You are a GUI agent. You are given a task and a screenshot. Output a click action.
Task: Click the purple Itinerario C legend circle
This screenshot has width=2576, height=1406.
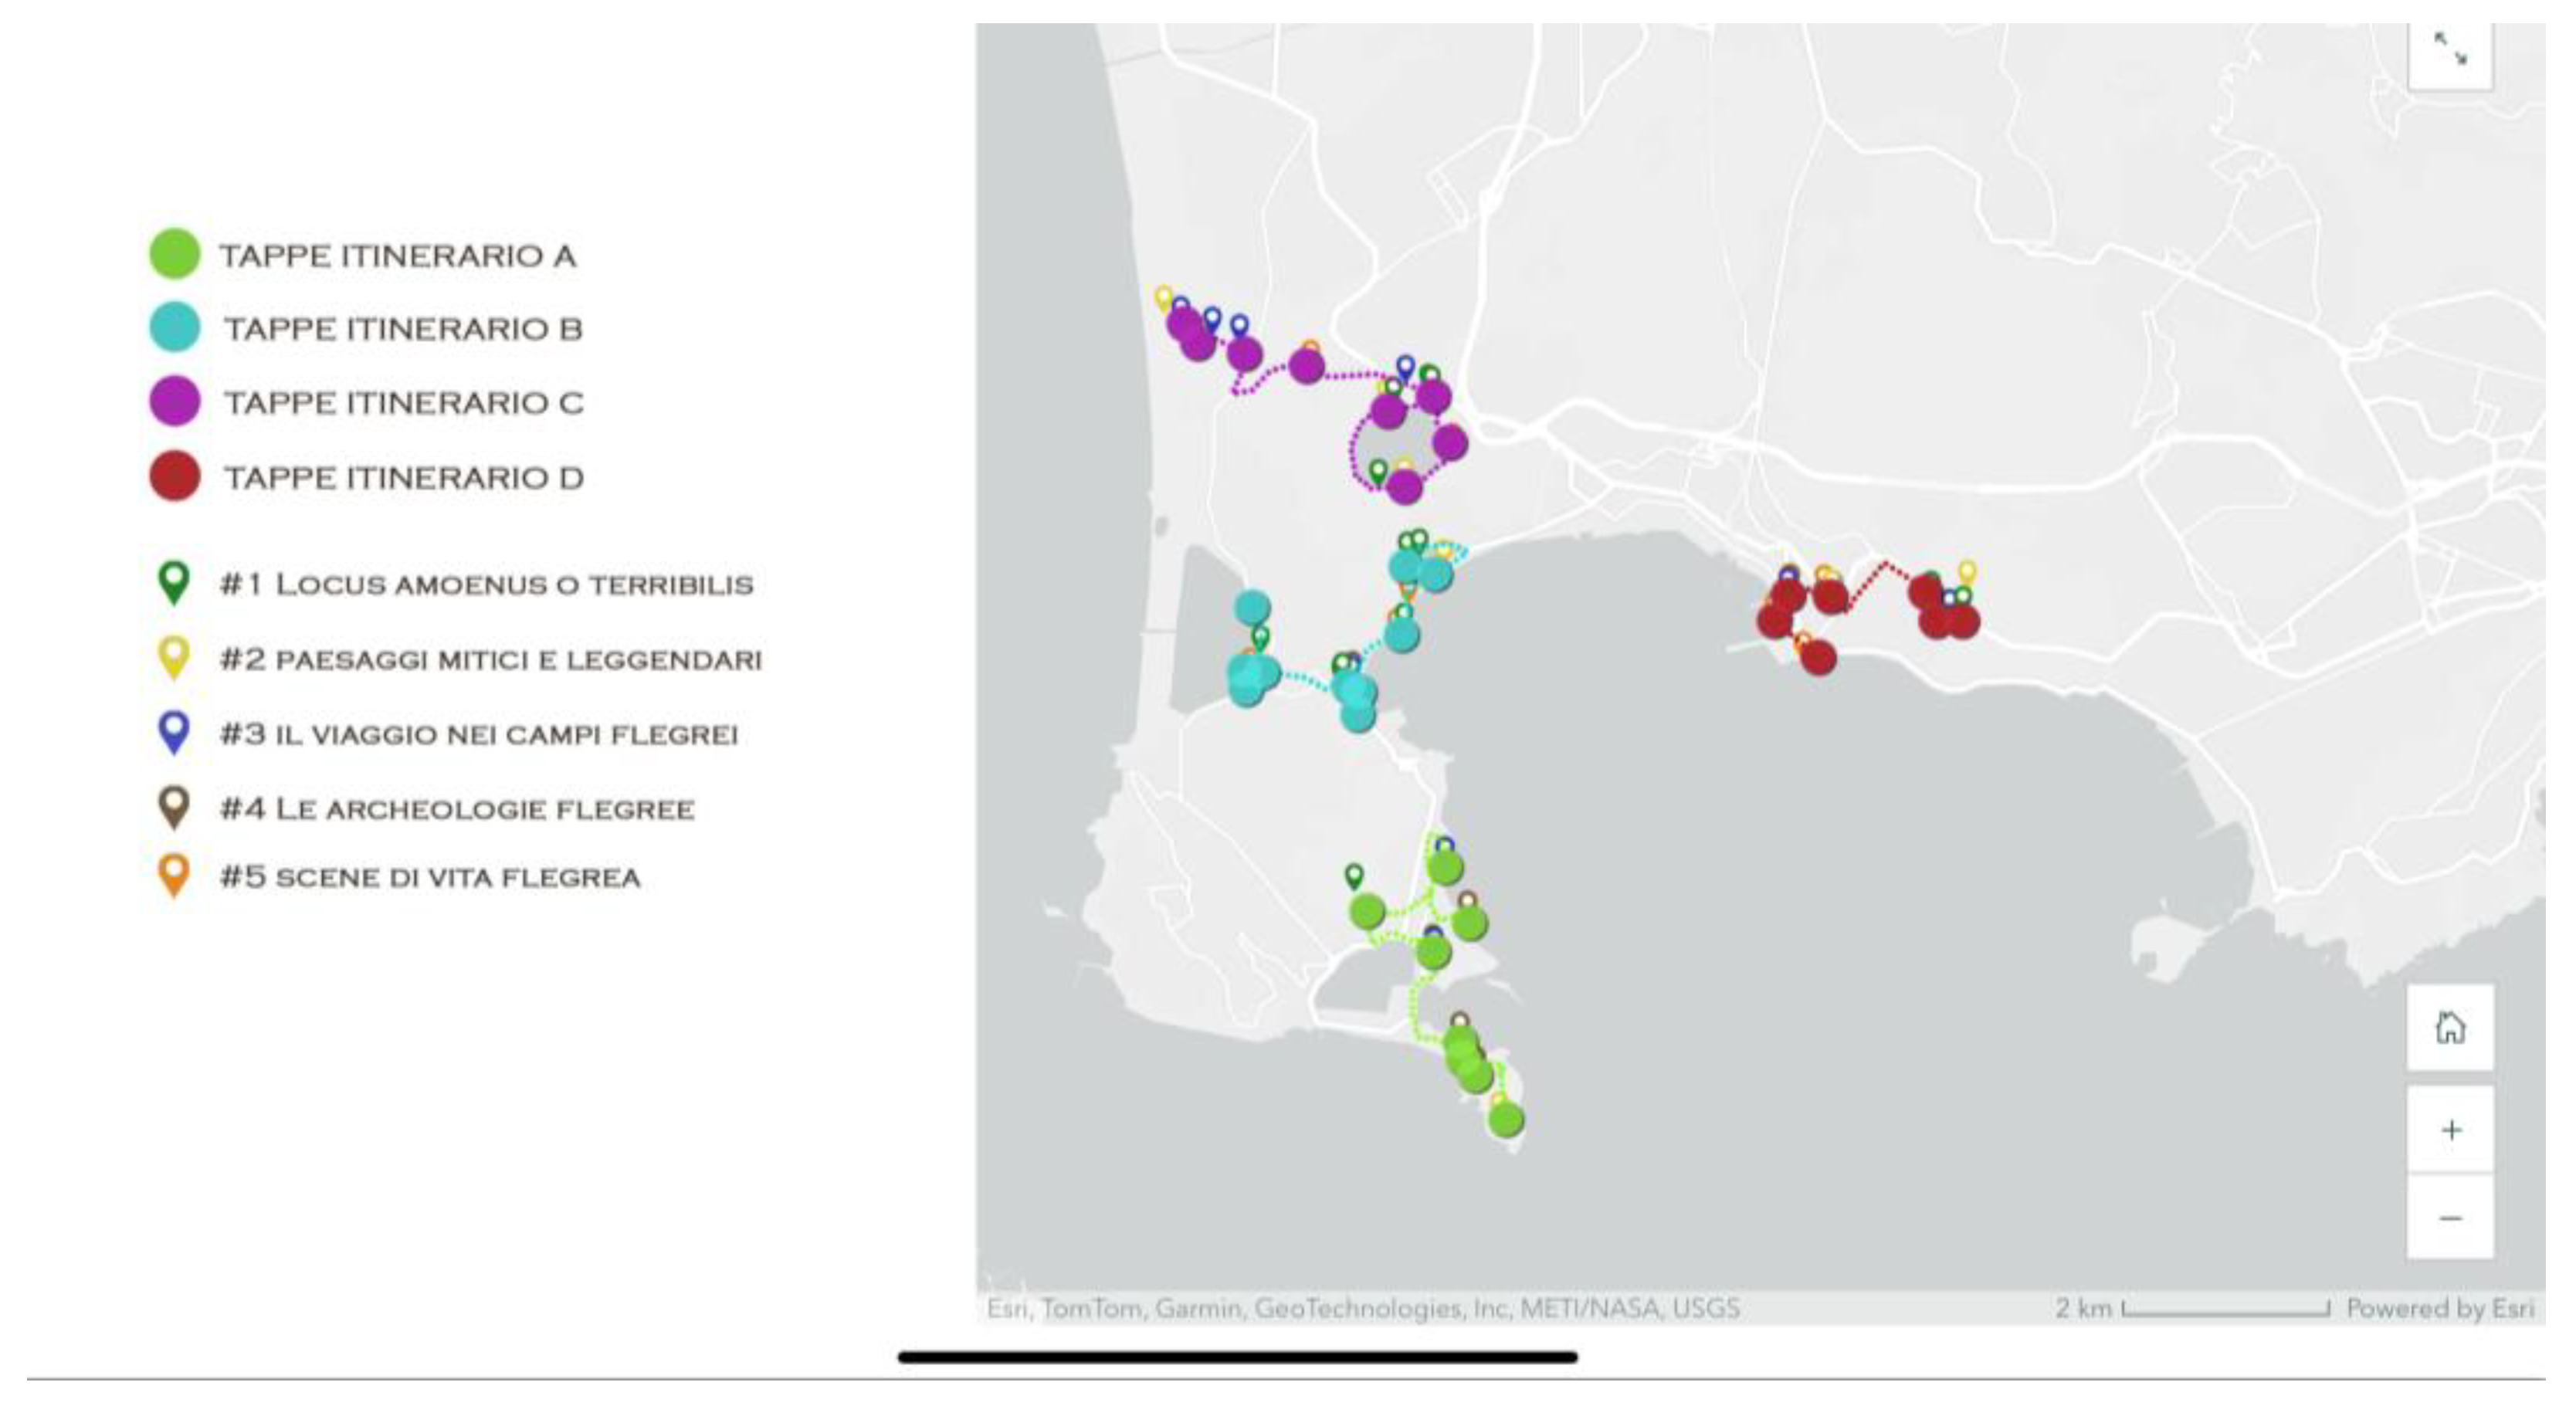pyautogui.click(x=175, y=401)
